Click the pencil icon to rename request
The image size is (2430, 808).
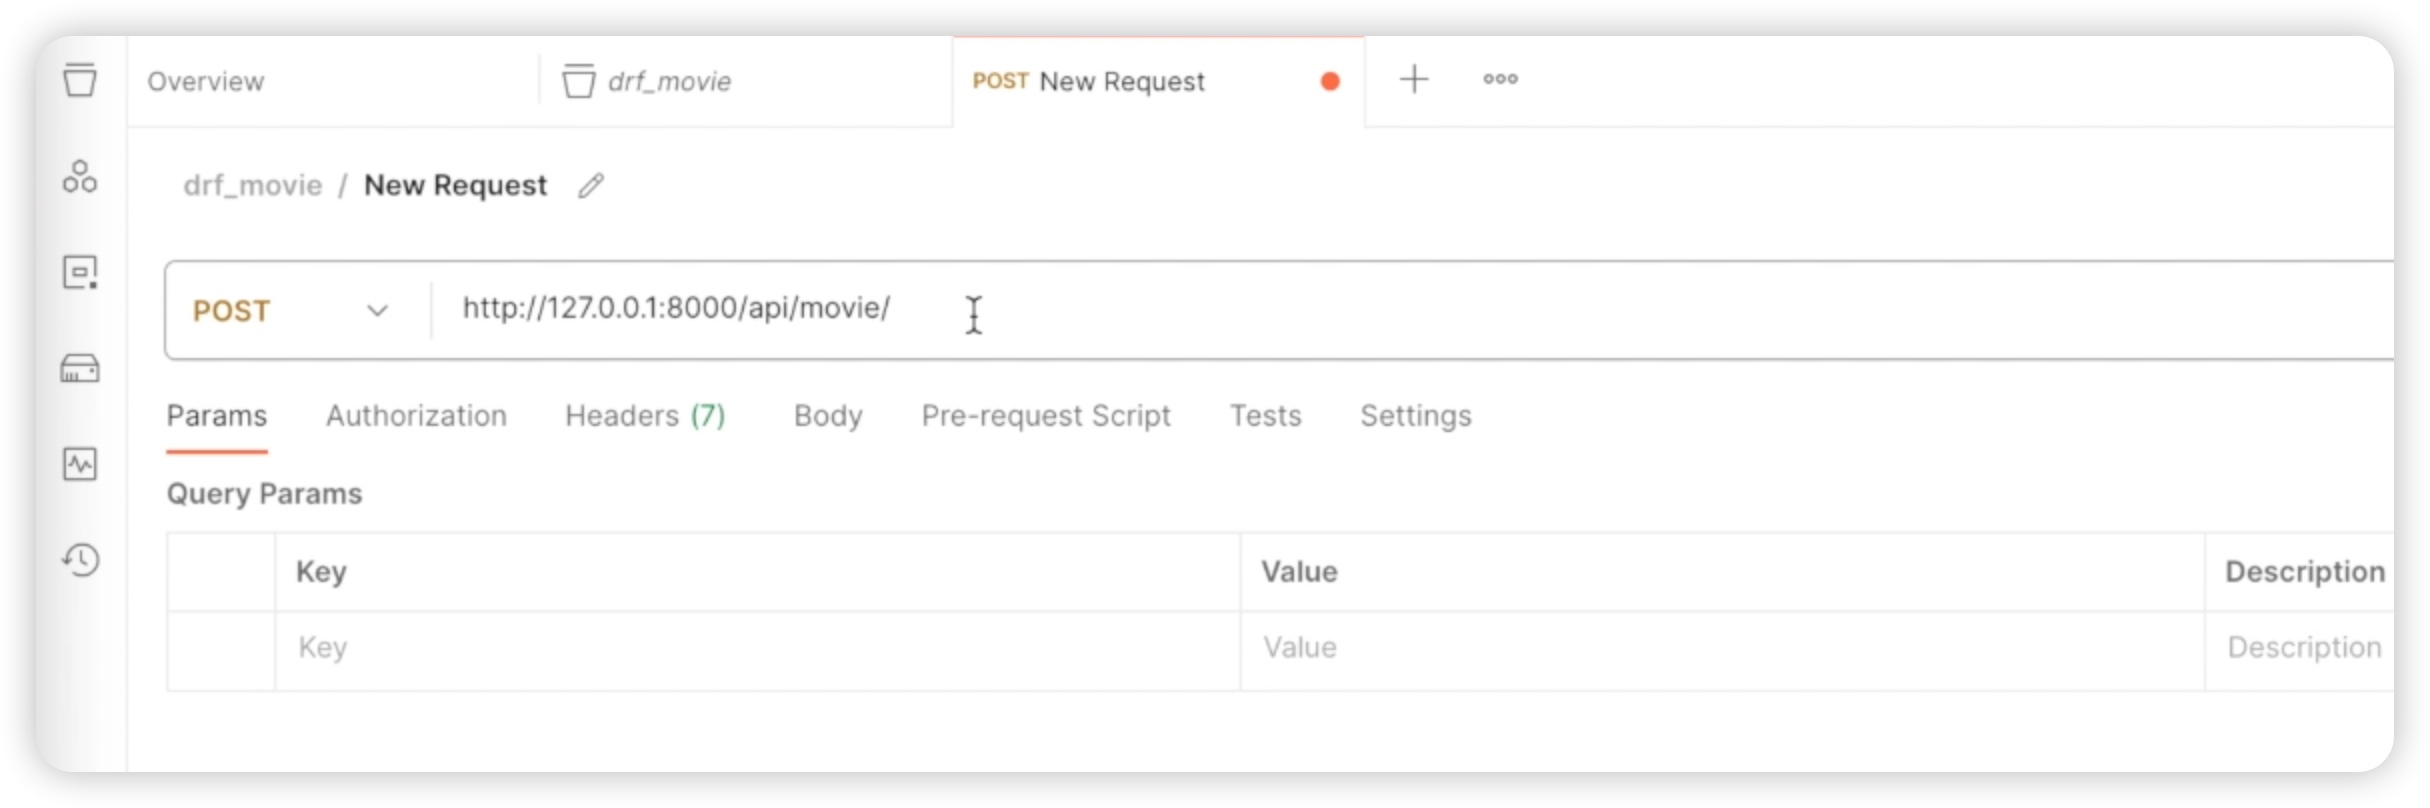[591, 185]
